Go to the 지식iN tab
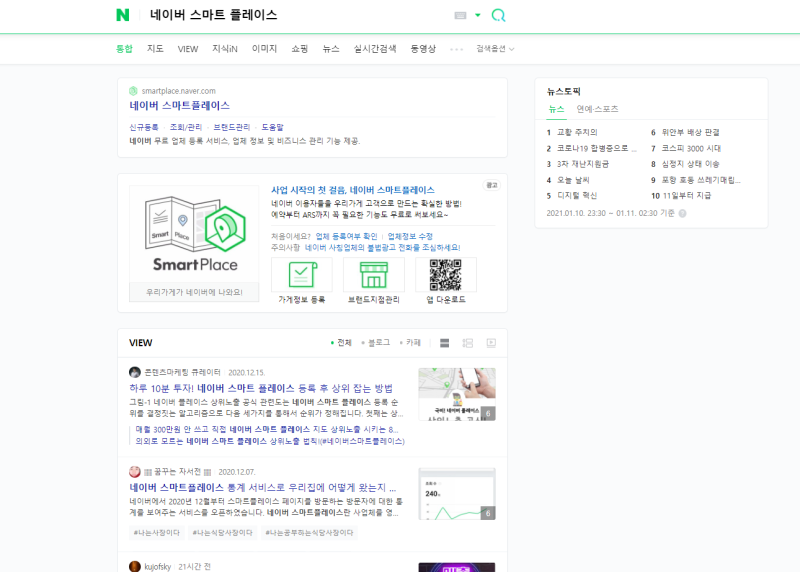The height and width of the screenshot is (572, 800). [x=224, y=48]
